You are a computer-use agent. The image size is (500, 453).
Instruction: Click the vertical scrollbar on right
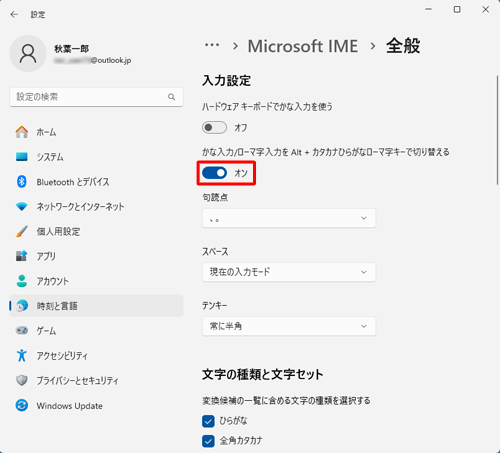tap(497, 130)
